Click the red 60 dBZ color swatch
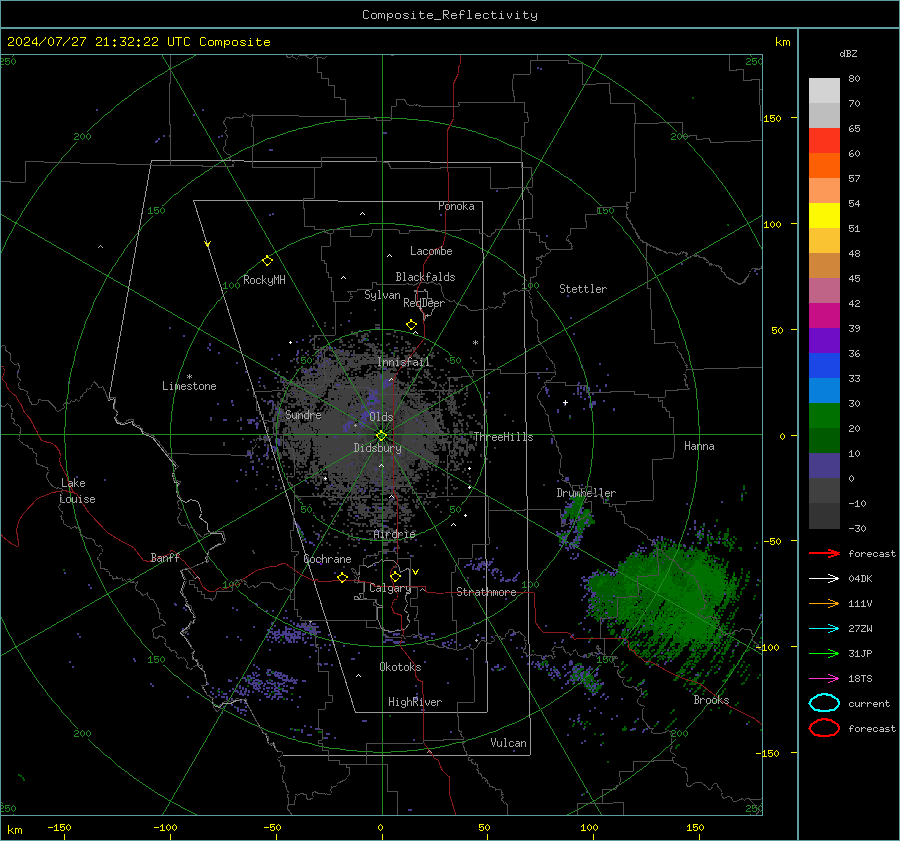Screen dimensions: 900x841 click(824, 141)
